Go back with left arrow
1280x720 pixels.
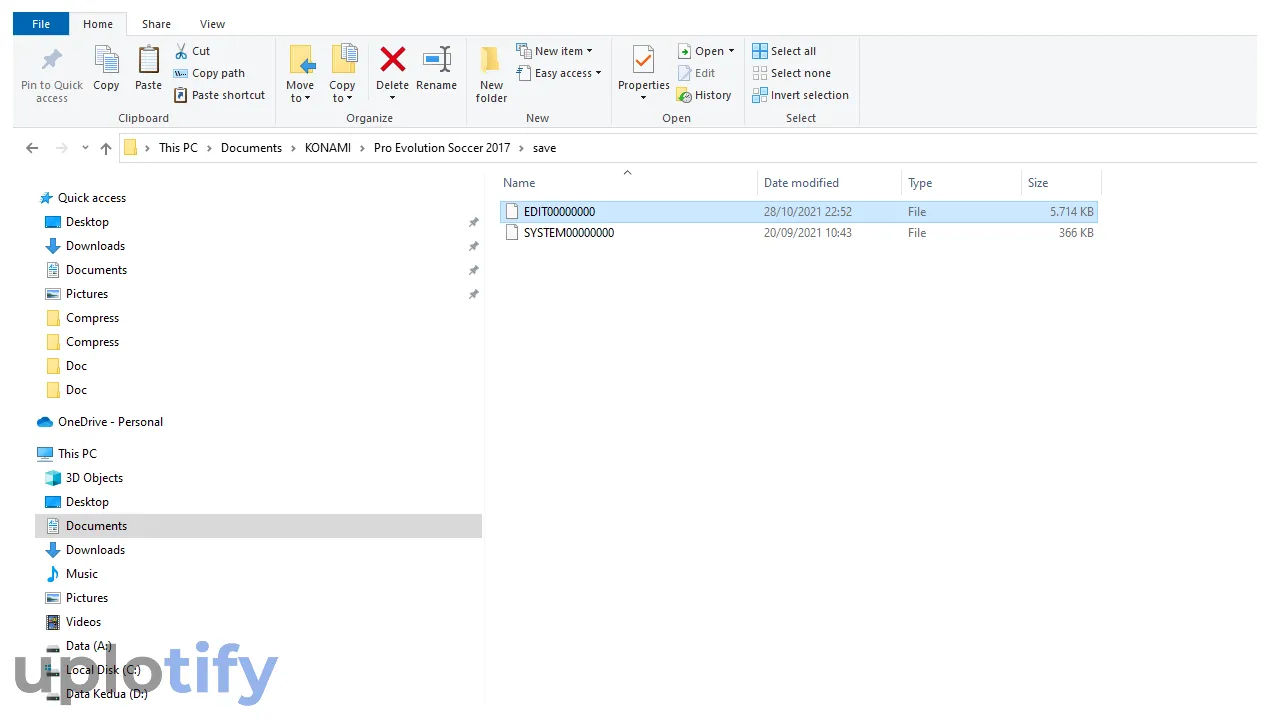32,148
